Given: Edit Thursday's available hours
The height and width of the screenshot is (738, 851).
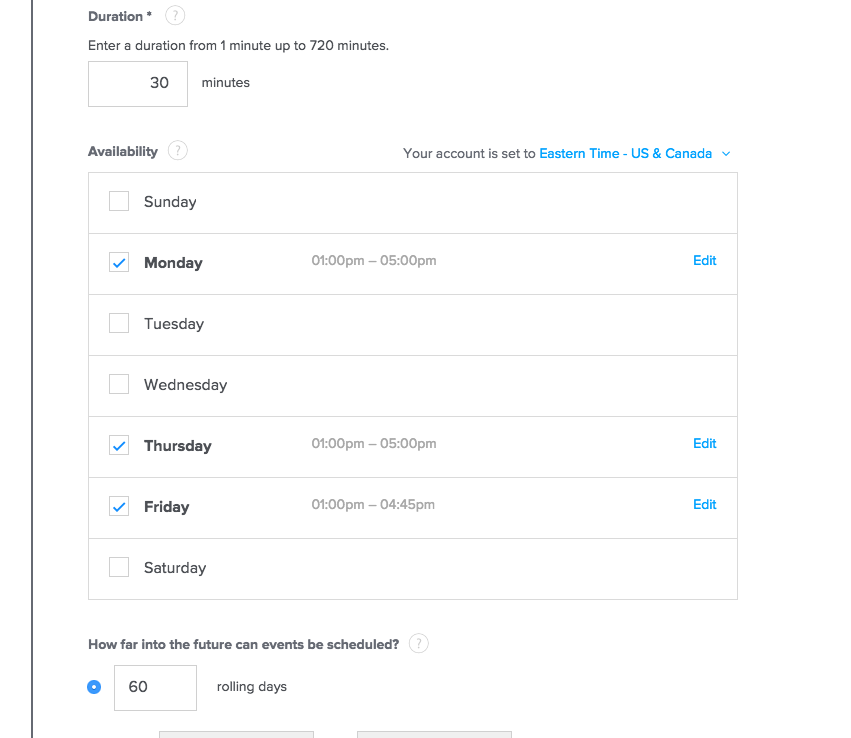Looking at the screenshot, I should click(x=704, y=444).
